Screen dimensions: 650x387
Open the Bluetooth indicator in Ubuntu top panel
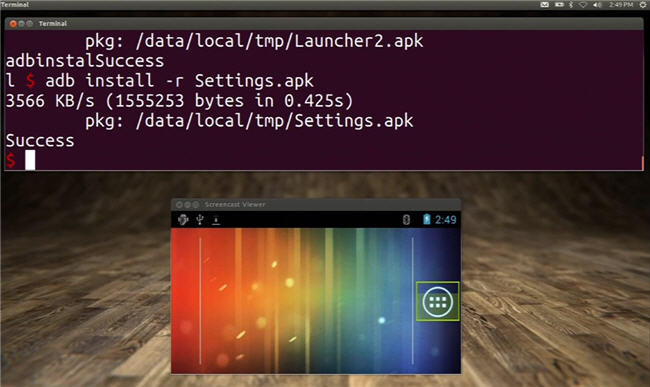[x=571, y=5]
